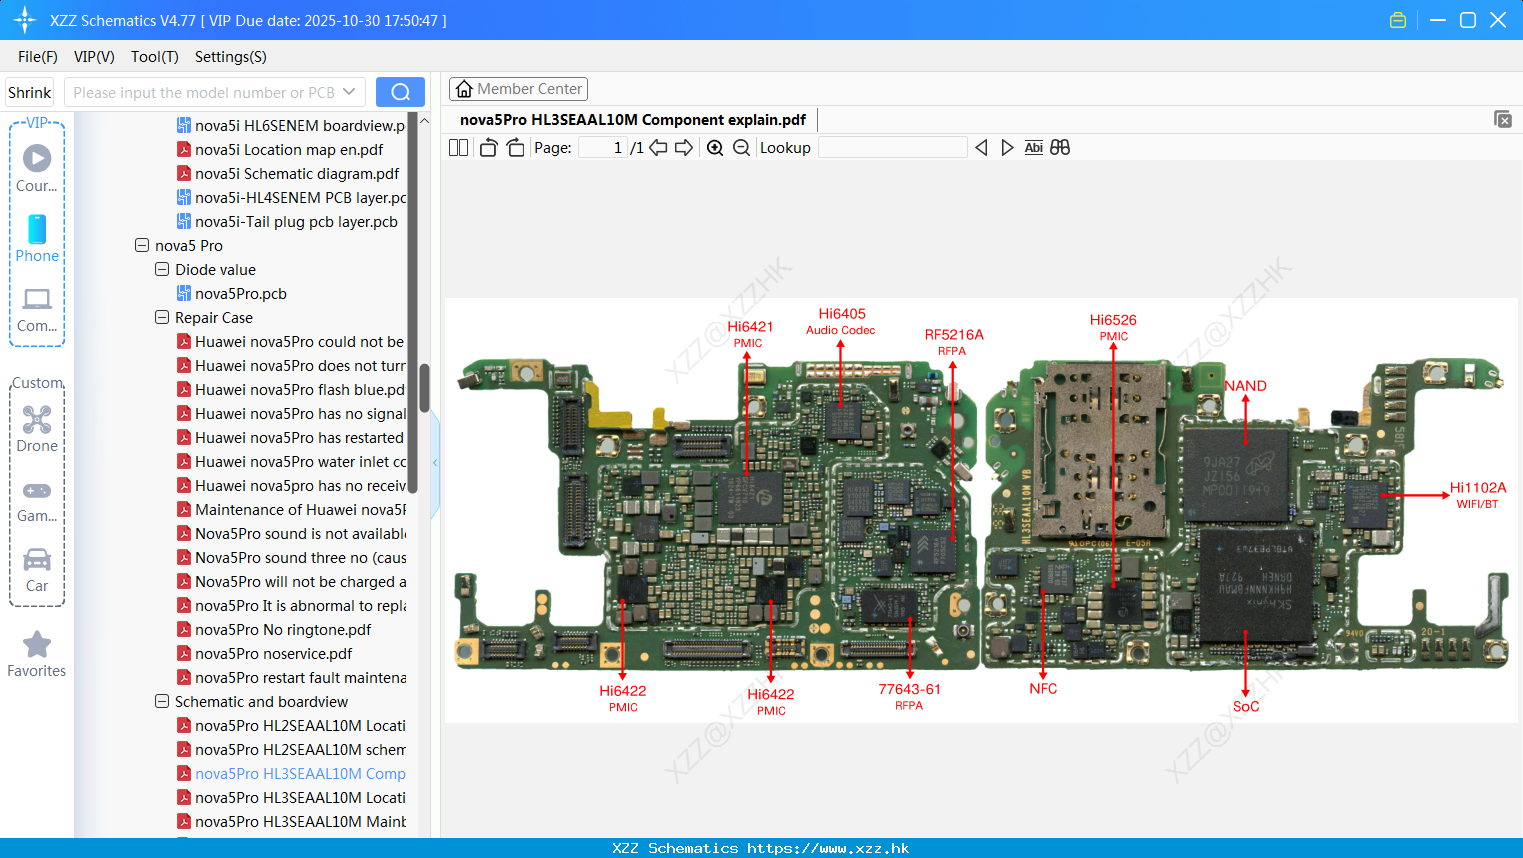
Task: Toggle the side-by-side page layout icon
Action: click(458, 148)
